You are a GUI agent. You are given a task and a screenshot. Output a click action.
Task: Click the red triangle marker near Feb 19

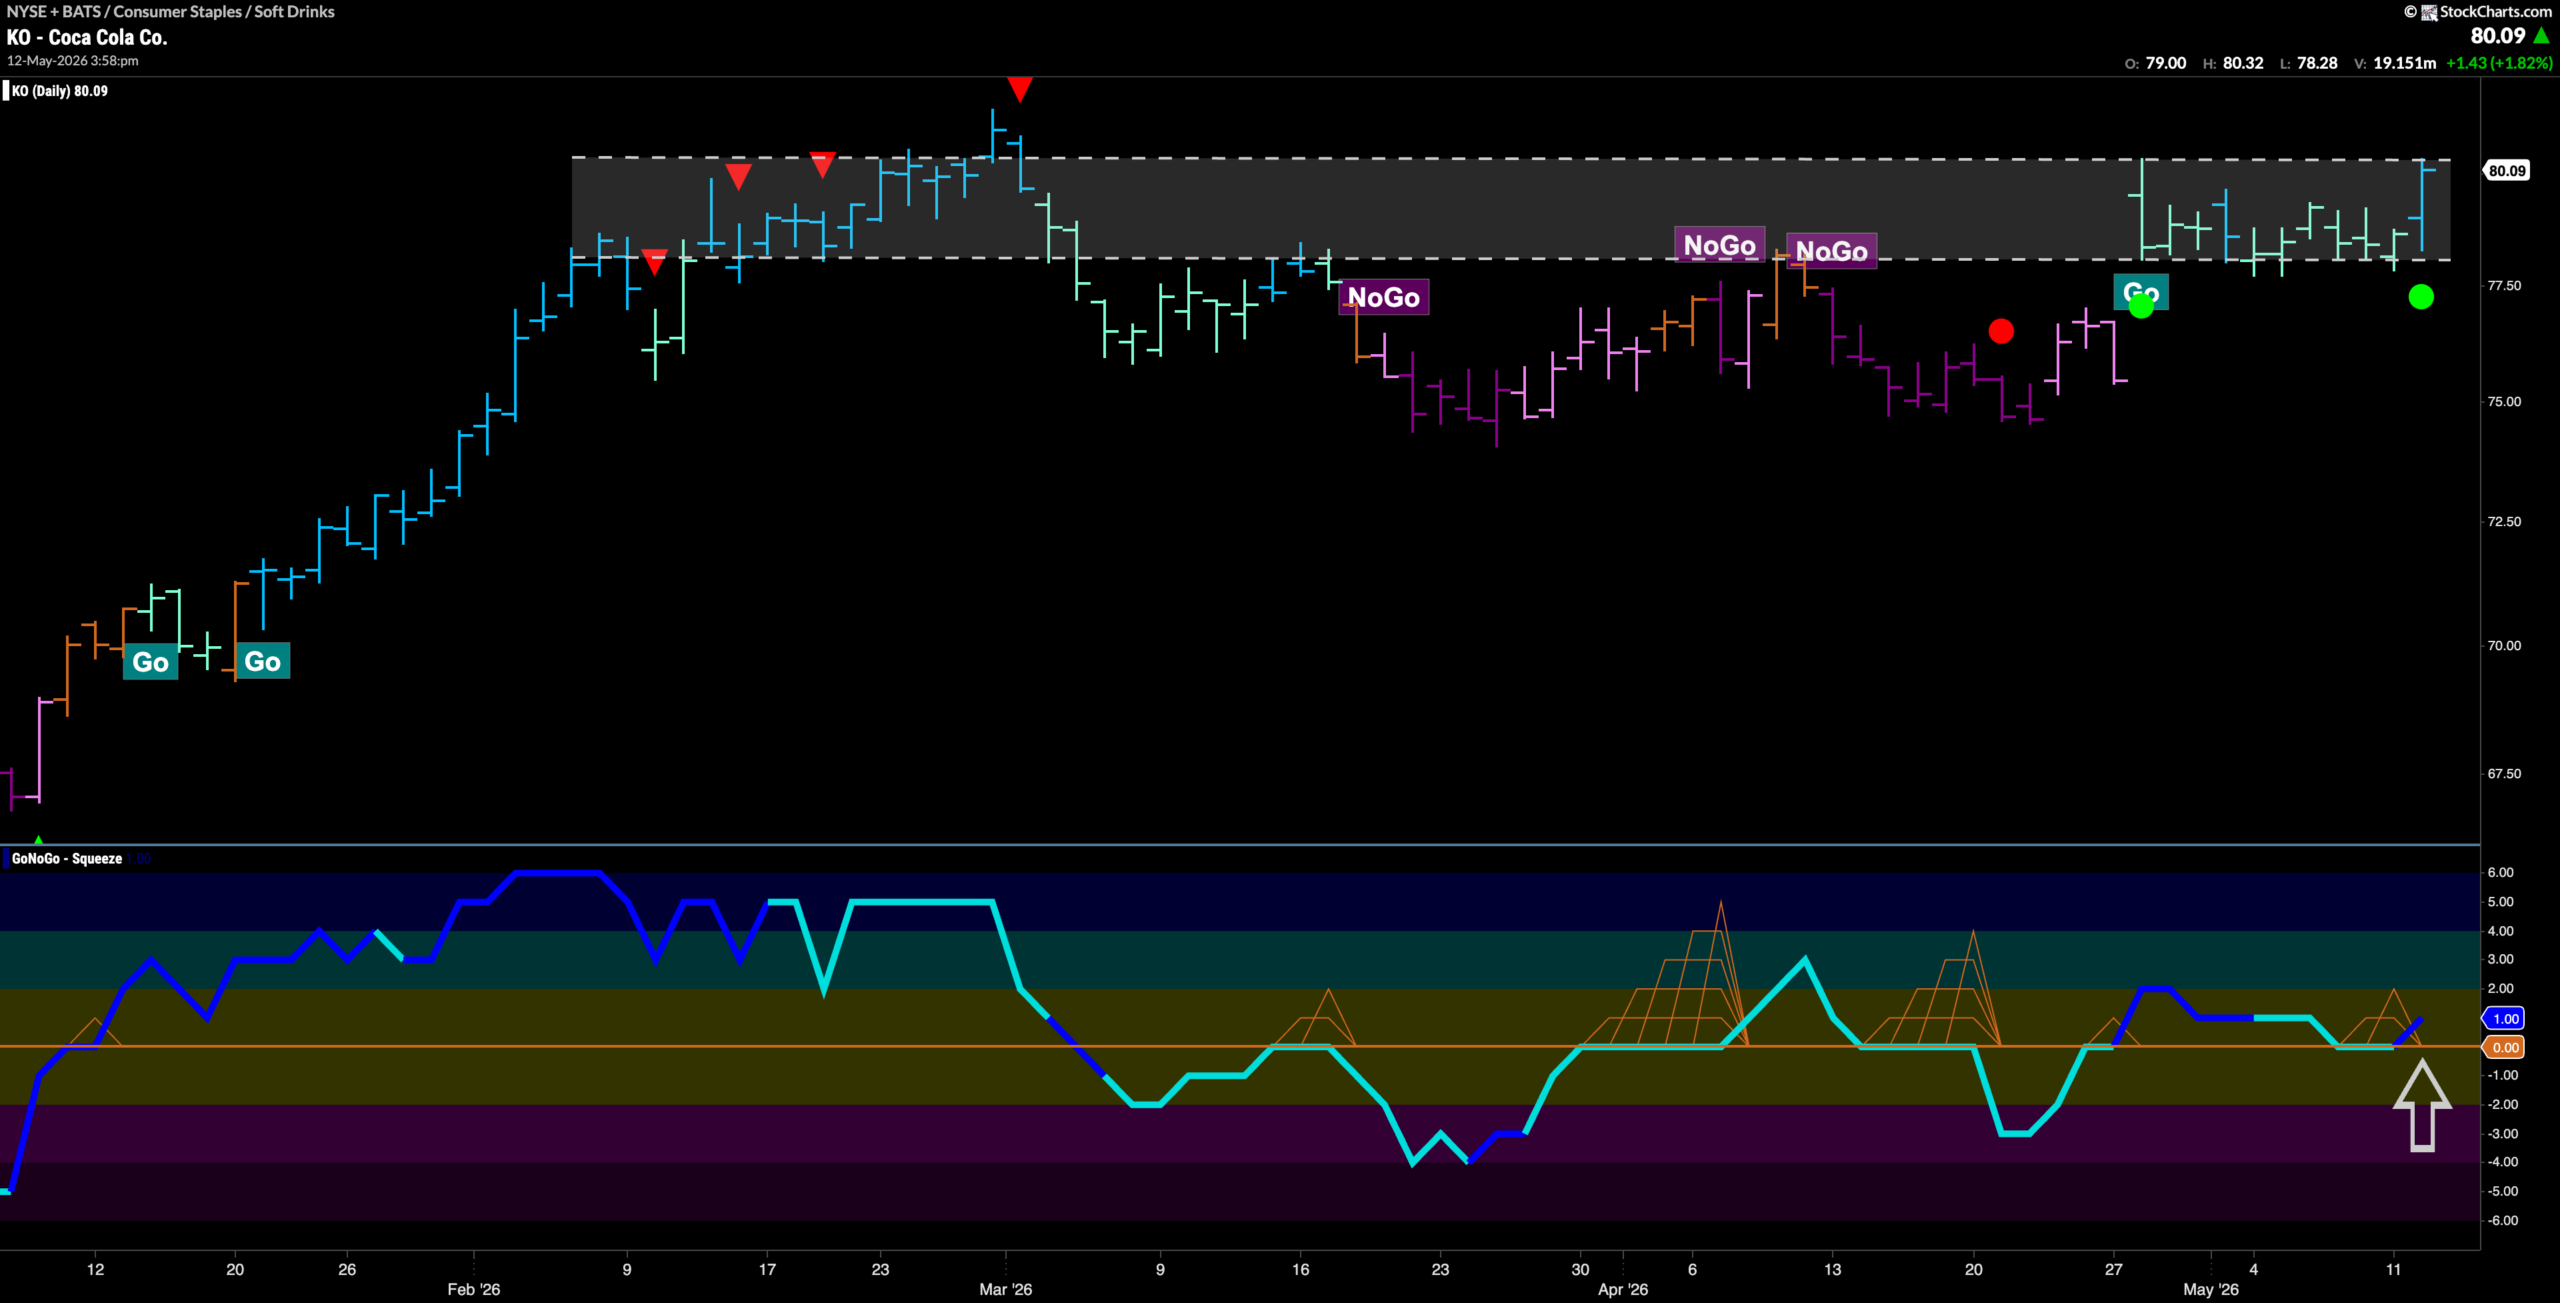(822, 164)
